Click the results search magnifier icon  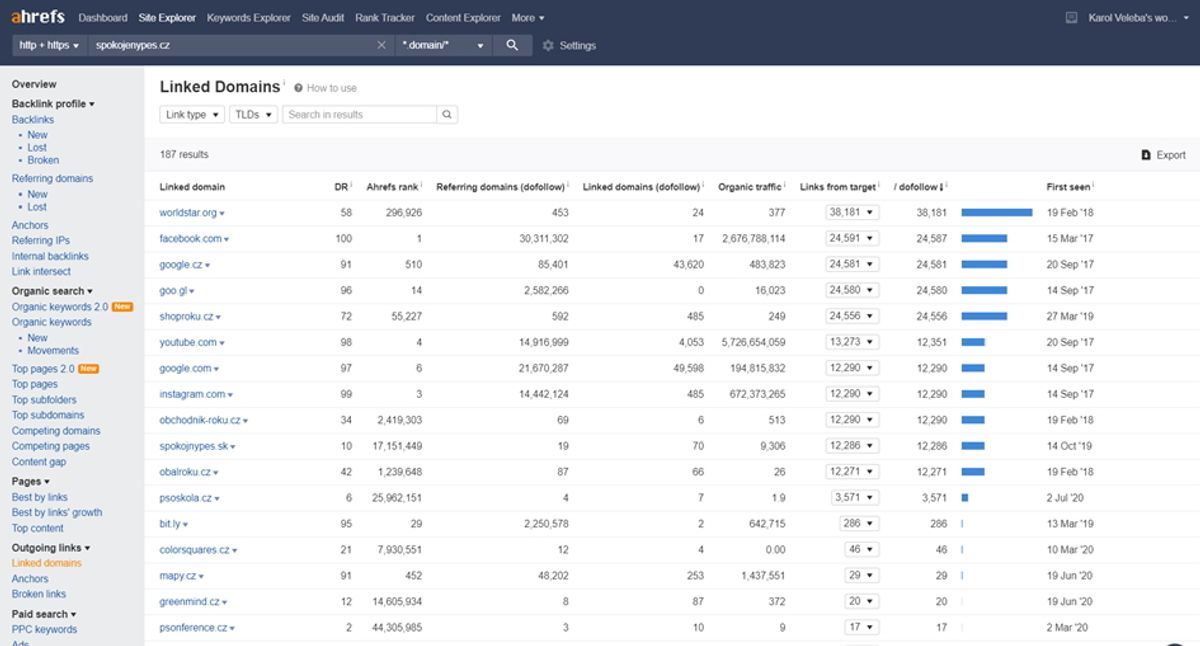(x=447, y=115)
